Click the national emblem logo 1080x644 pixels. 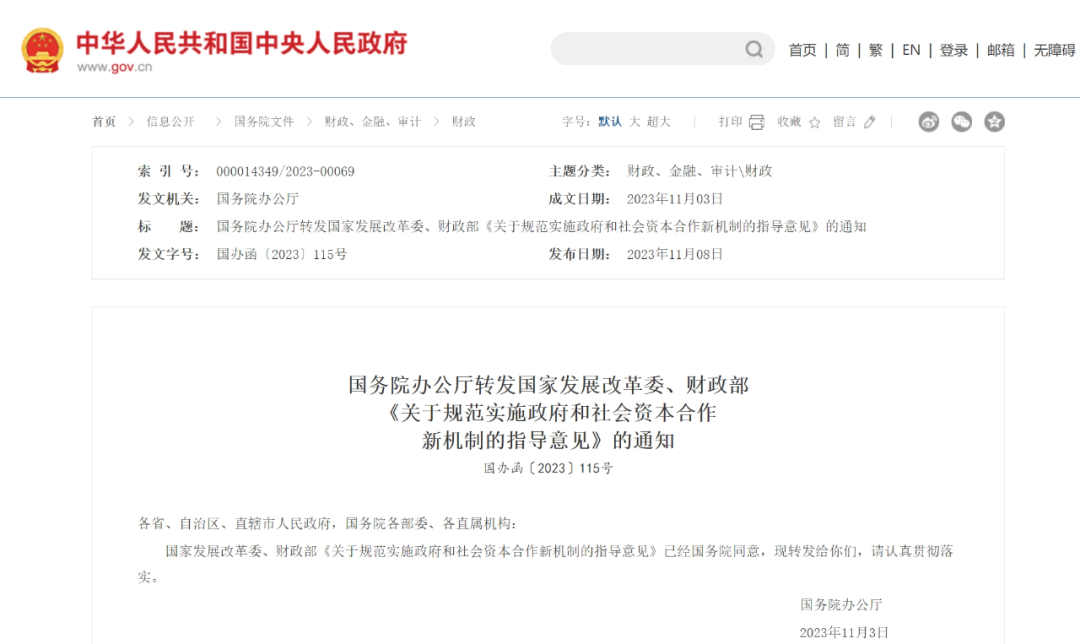[x=43, y=50]
